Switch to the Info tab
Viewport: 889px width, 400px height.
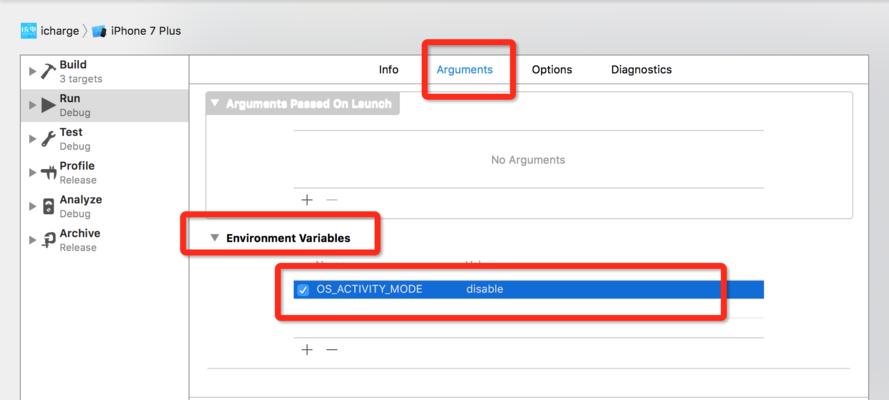[x=388, y=70]
